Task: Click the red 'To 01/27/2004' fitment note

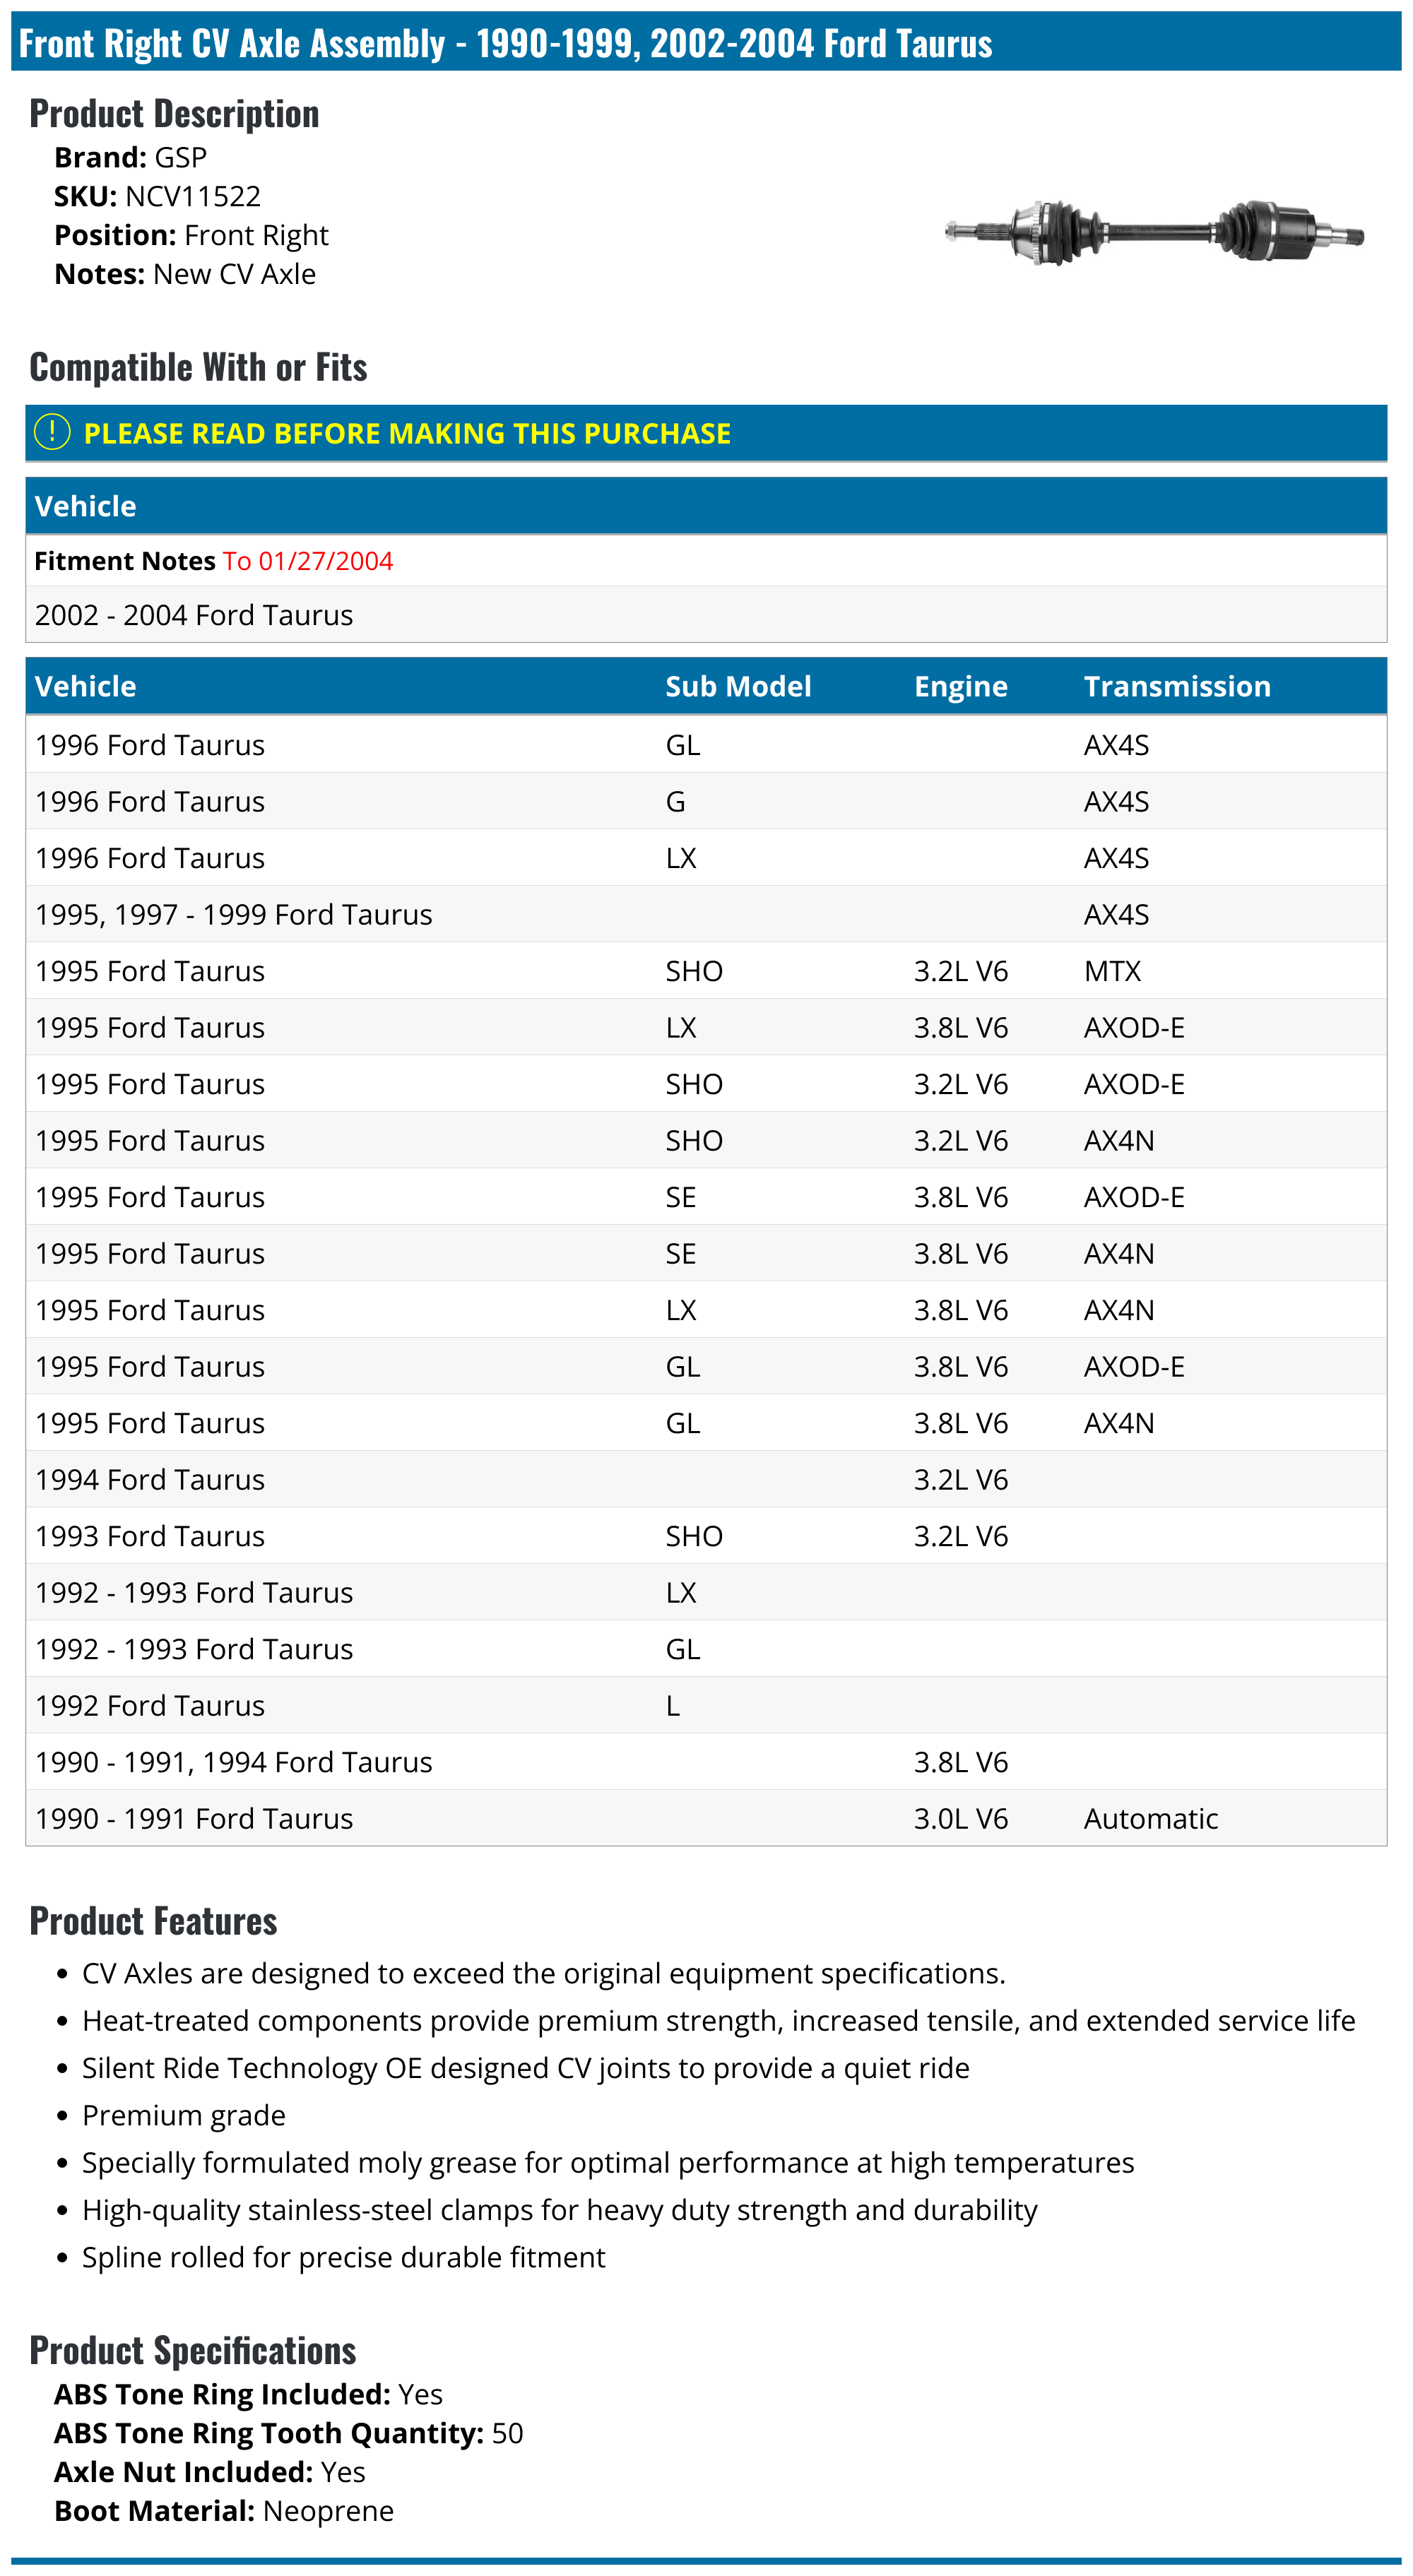Action: click(x=308, y=561)
